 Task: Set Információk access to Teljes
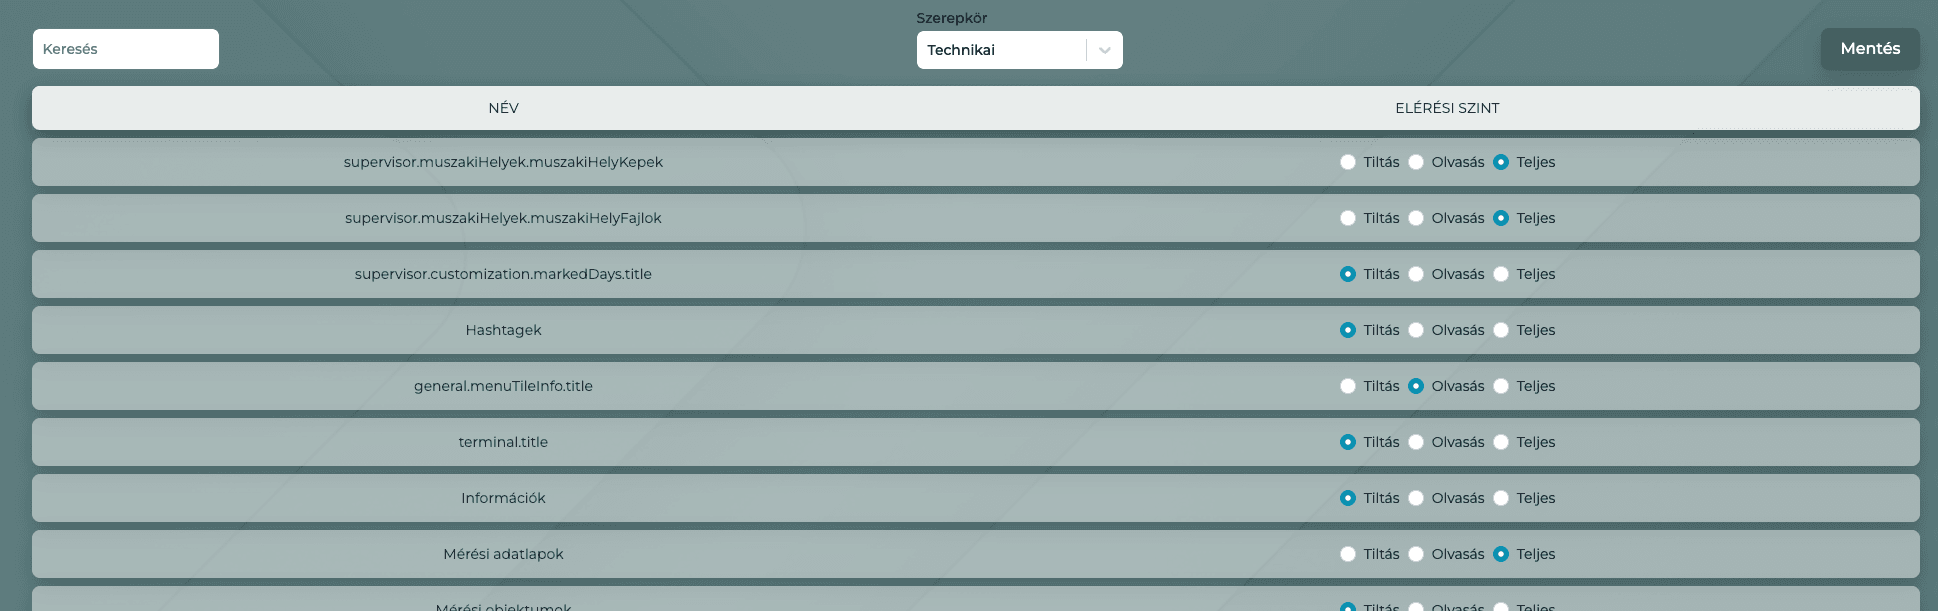1501,498
